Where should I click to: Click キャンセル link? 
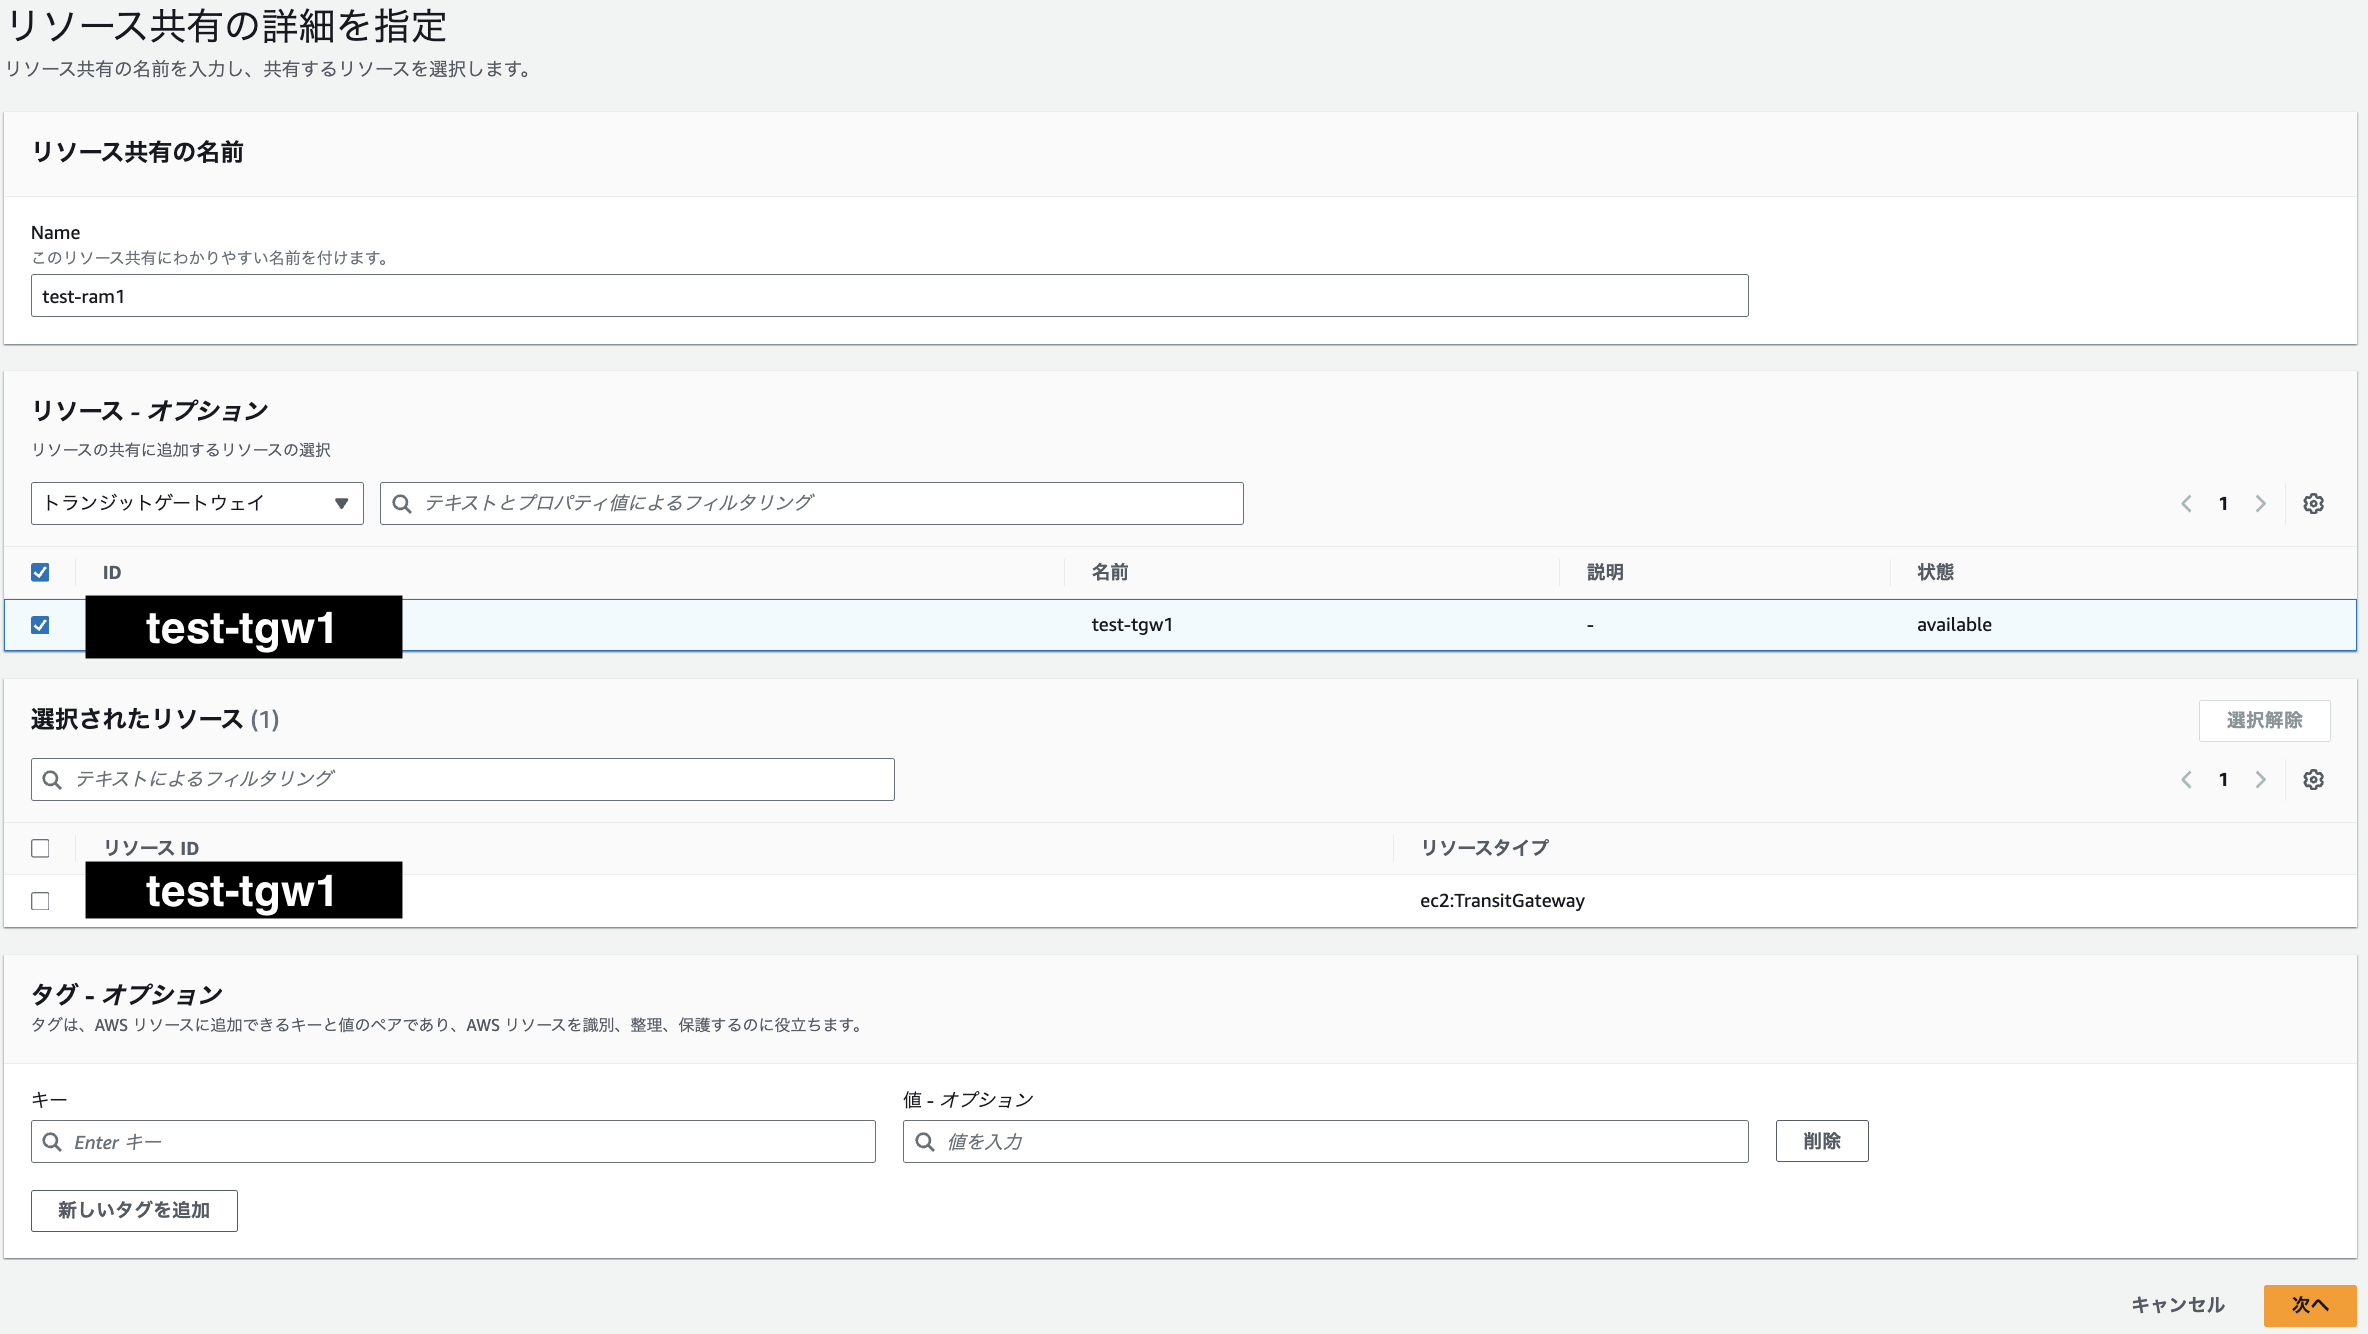tap(2177, 1305)
